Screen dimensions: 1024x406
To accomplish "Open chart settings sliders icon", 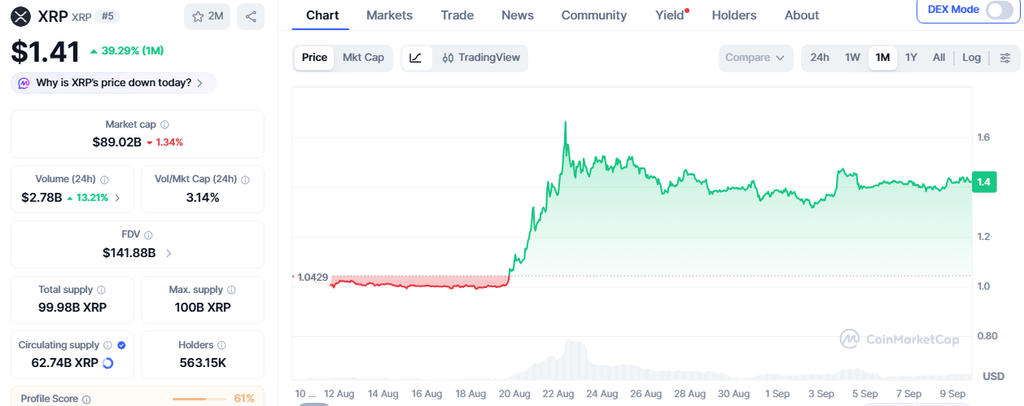I will click(1005, 58).
